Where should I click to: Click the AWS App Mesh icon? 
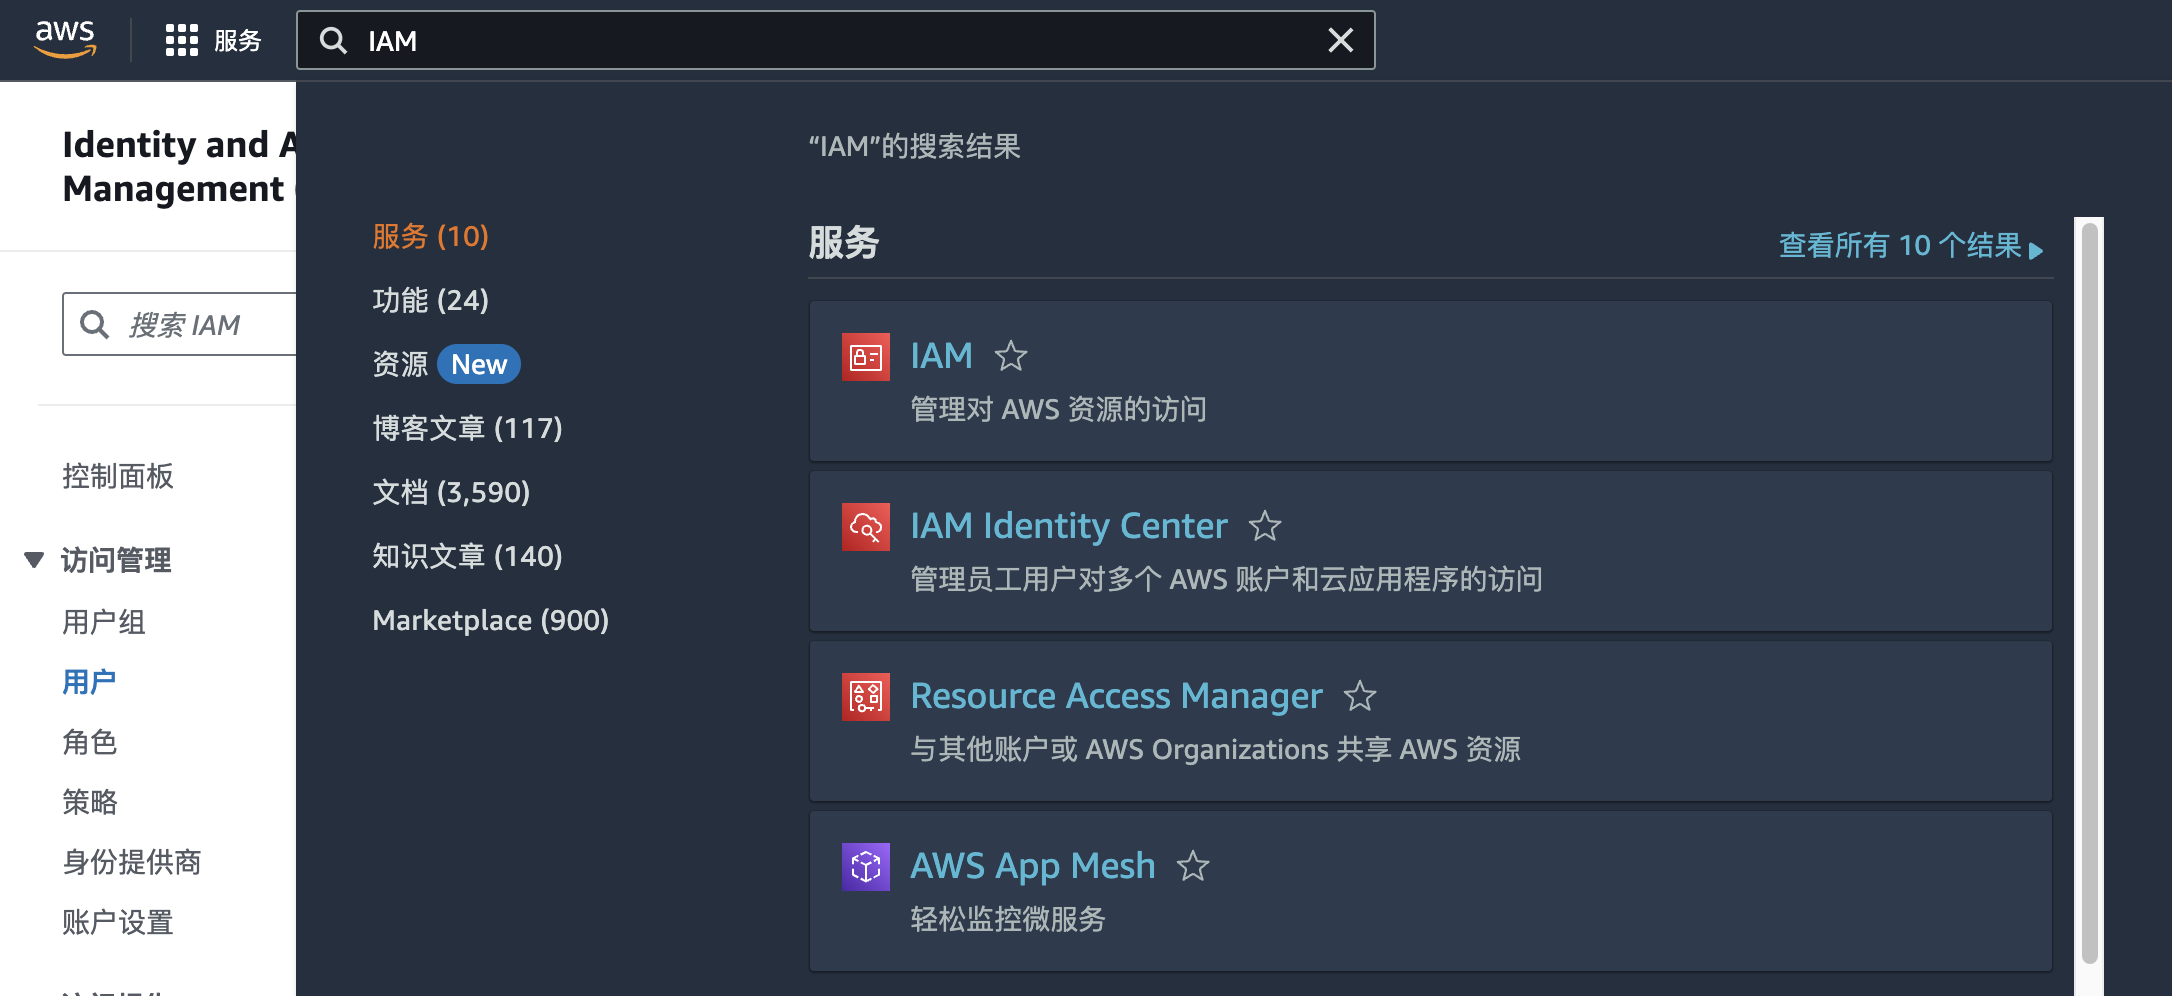865,867
